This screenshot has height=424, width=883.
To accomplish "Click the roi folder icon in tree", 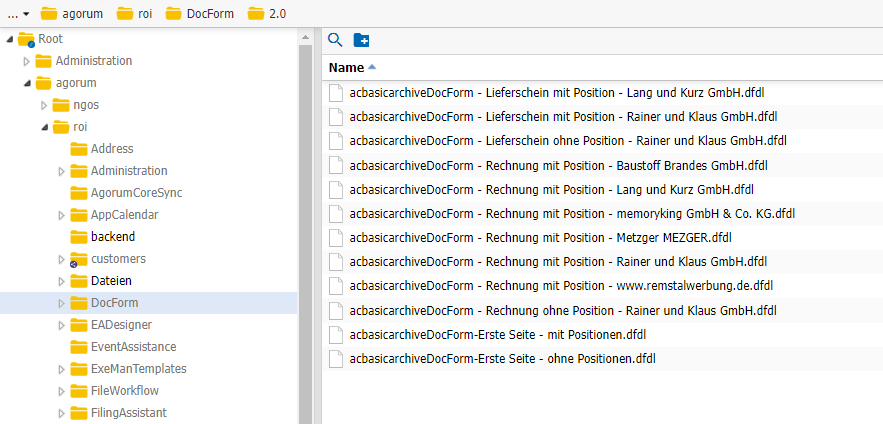I will tap(61, 127).
